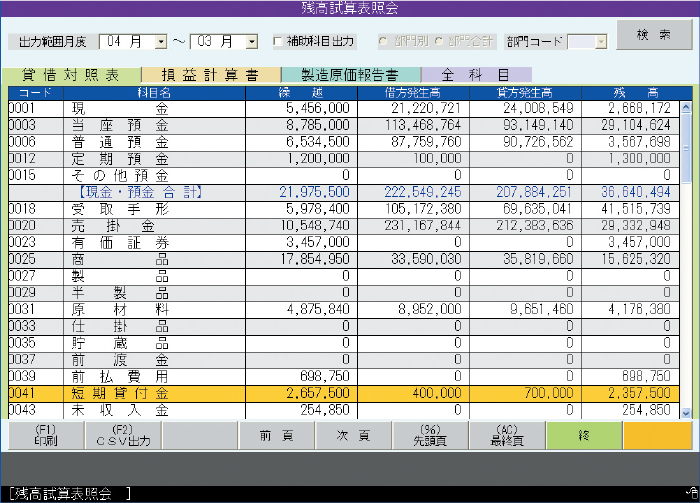Jump to last page with 最終頁
The width and height of the screenshot is (700, 503).
click(x=507, y=435)
